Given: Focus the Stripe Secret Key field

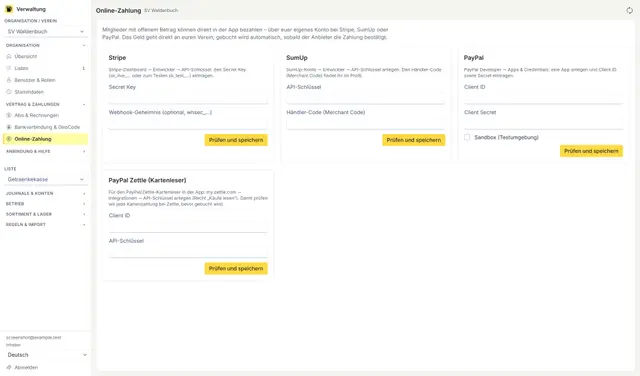Looking at the screenshot, I should point(188,98).
